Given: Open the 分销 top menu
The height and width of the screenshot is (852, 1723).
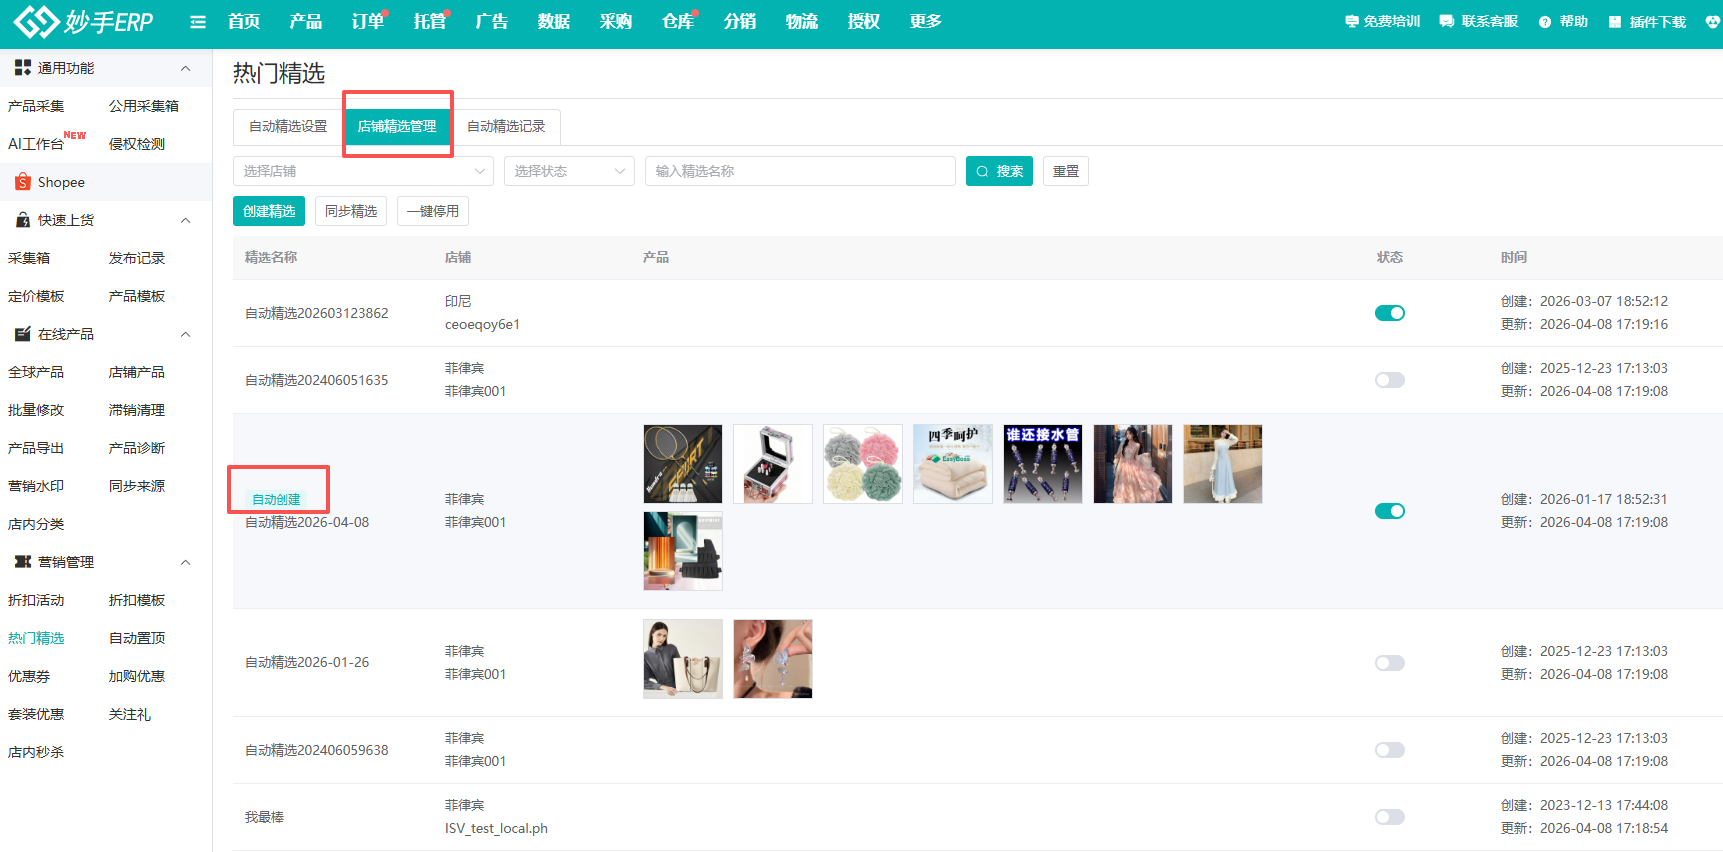Looking at the screenshot, I should click(x=740, y=21).
